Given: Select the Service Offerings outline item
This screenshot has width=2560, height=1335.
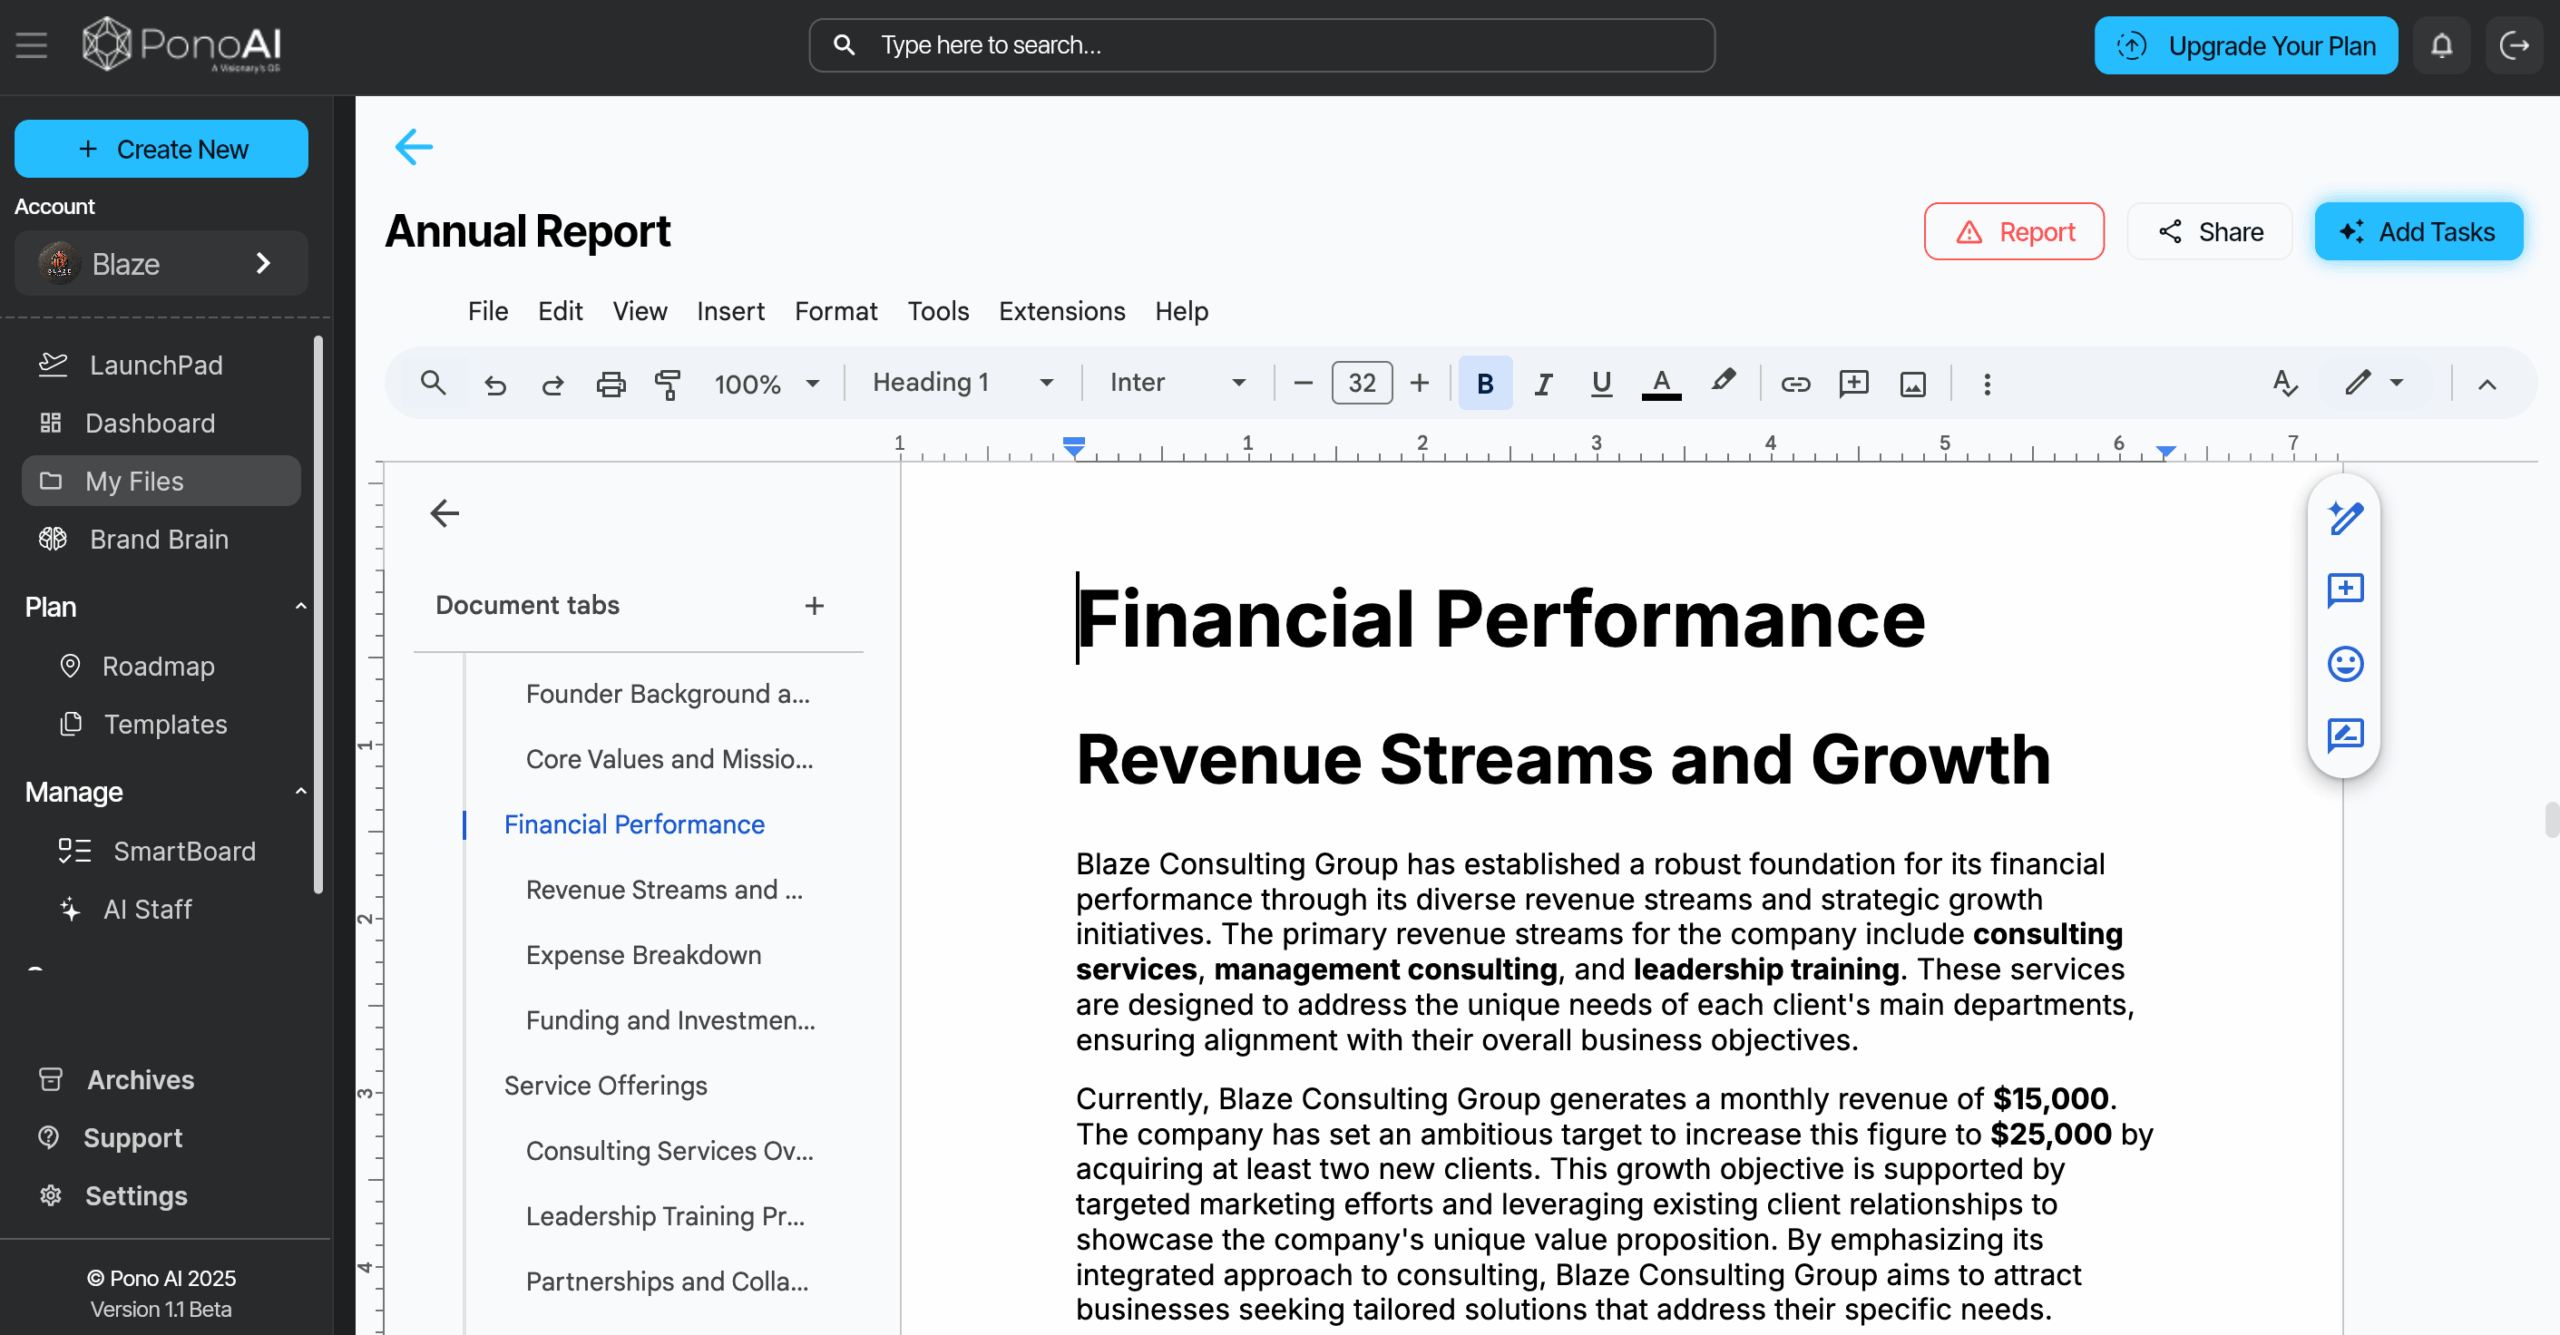Looking at the screenshot, I should point(605,1086).
